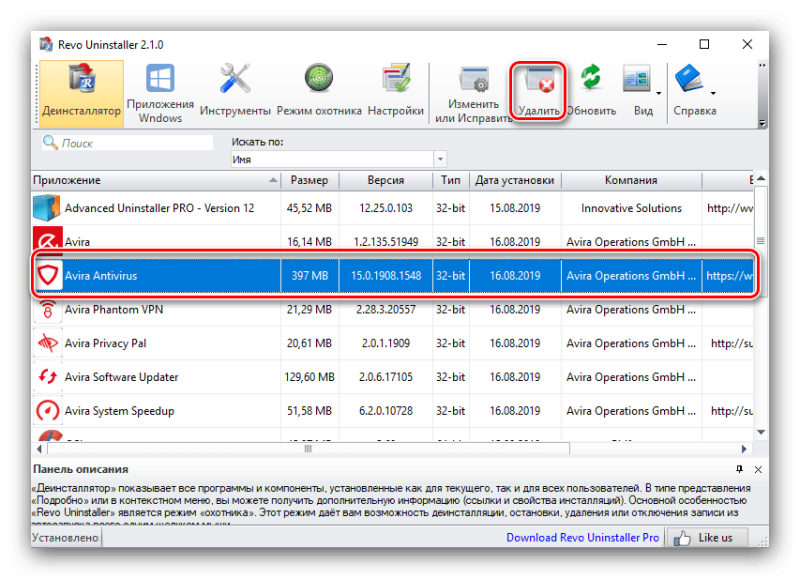800x579 pixels.
Task: Click the list's scroll up arrow
Action: (x=761, y=179)
